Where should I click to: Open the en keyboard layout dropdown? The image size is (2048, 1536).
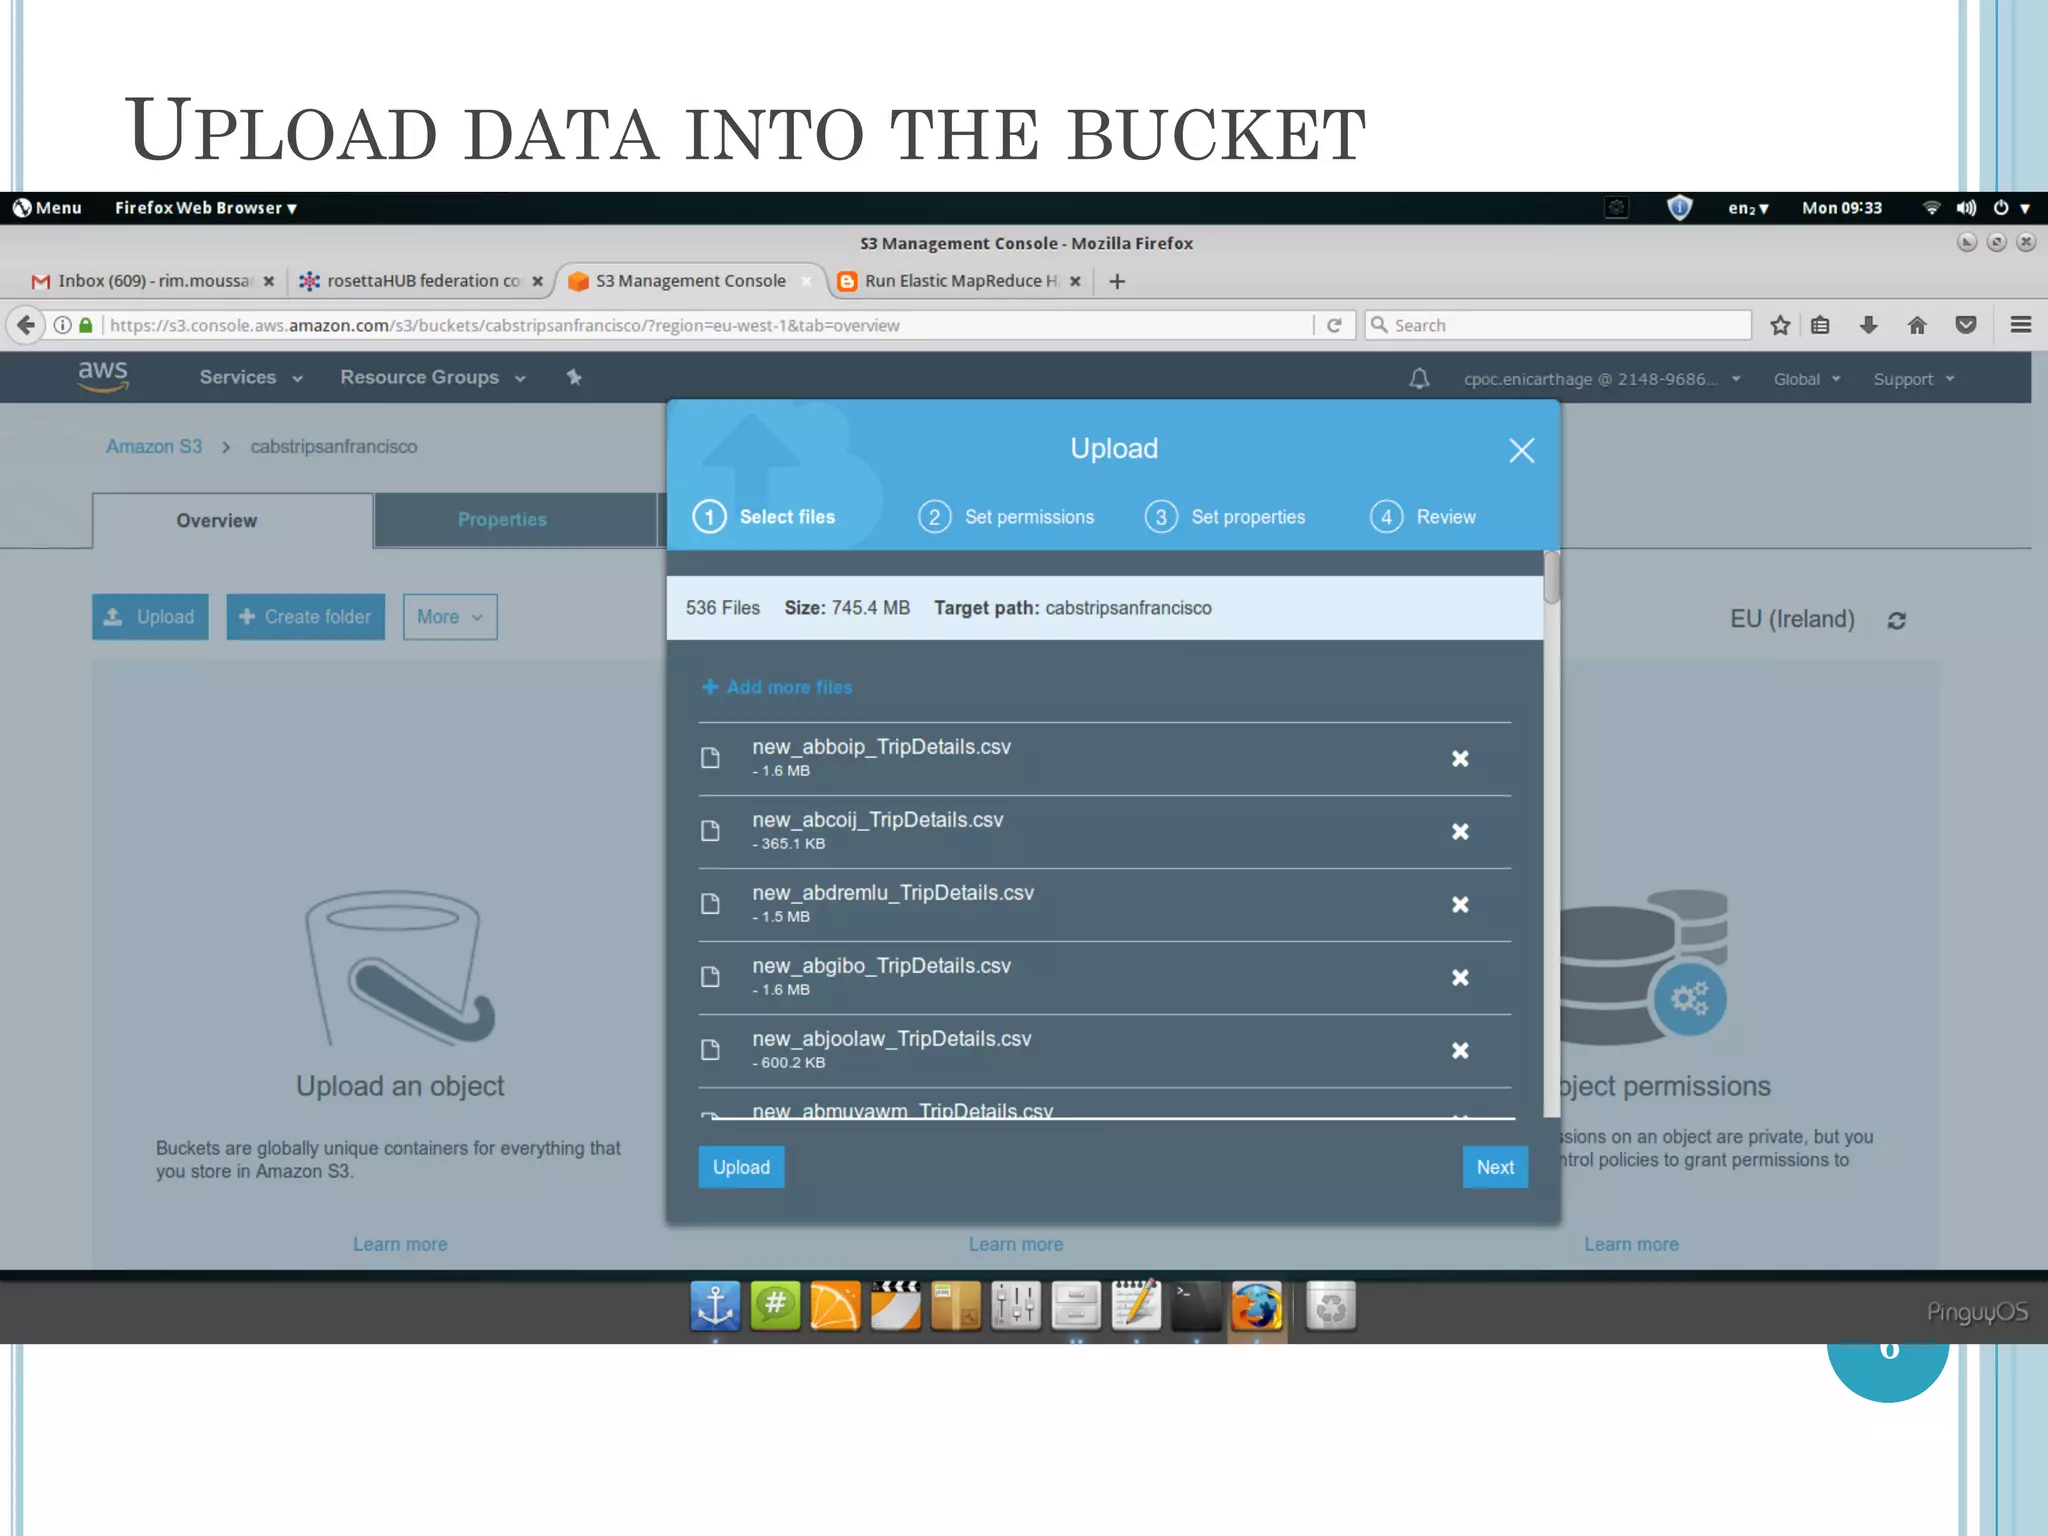click(x=1749, y=208)
